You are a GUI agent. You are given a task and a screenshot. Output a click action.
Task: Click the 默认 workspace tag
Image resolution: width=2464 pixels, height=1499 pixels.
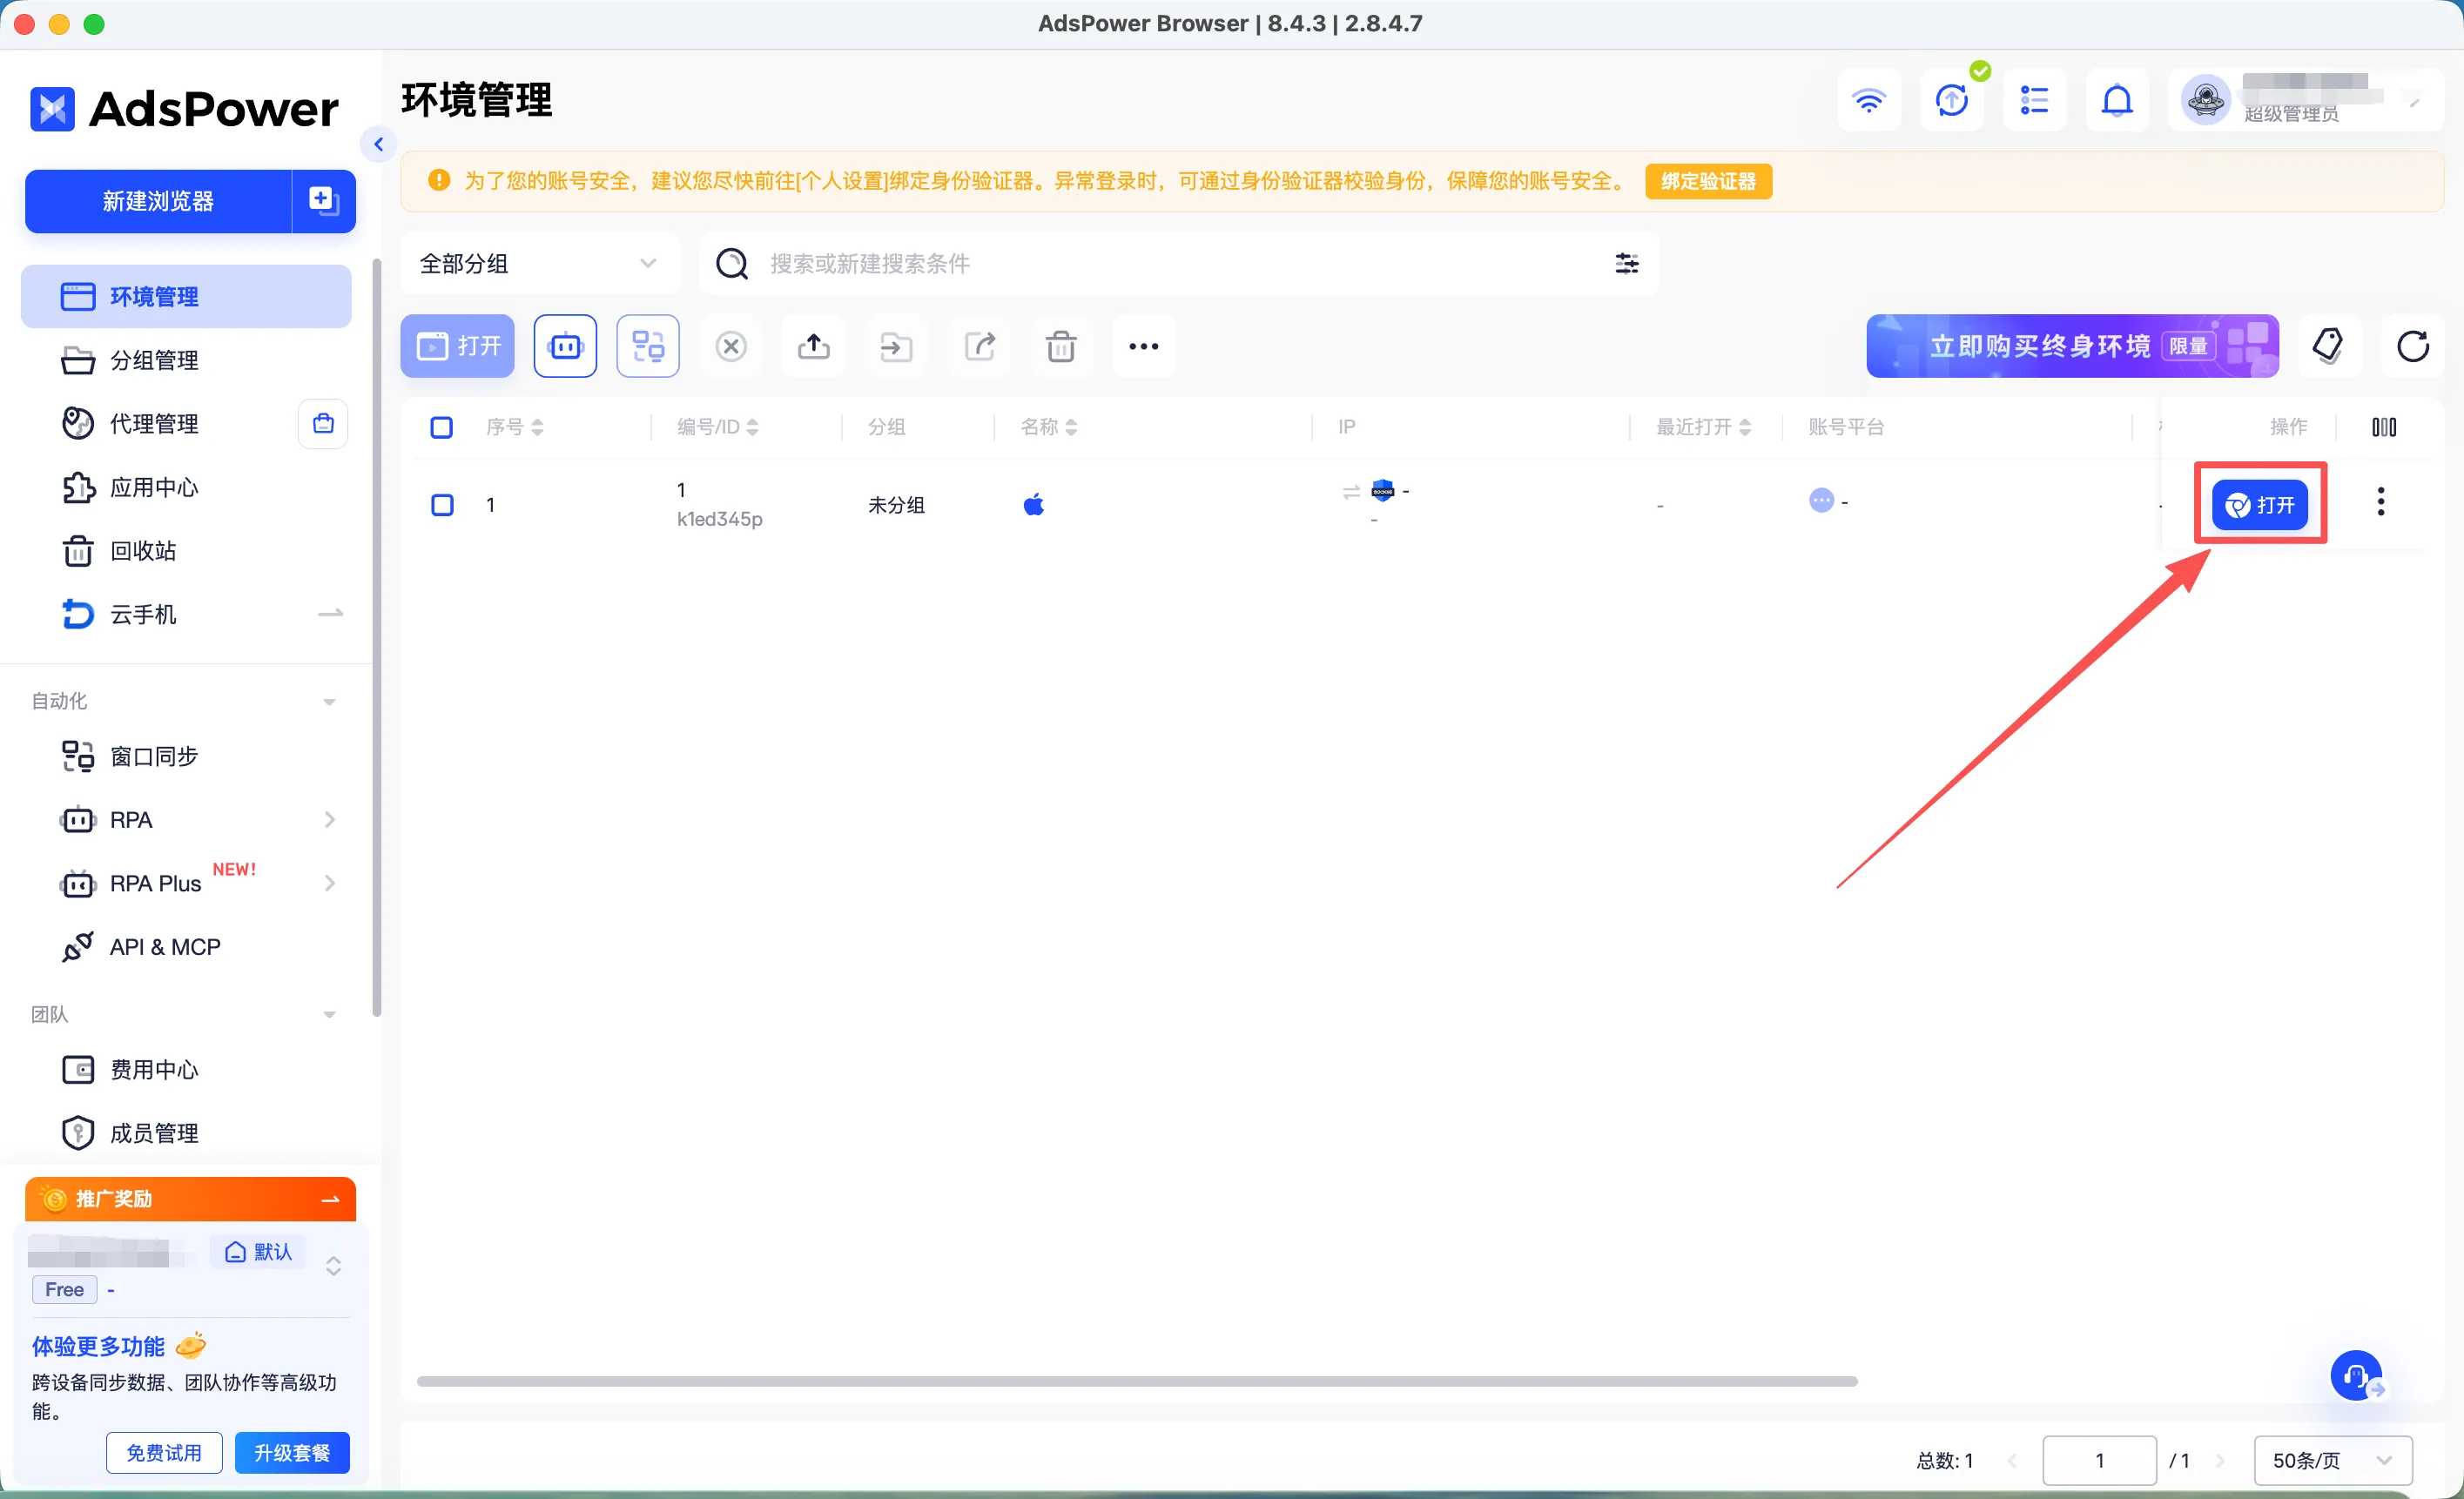pos(258,1252)
